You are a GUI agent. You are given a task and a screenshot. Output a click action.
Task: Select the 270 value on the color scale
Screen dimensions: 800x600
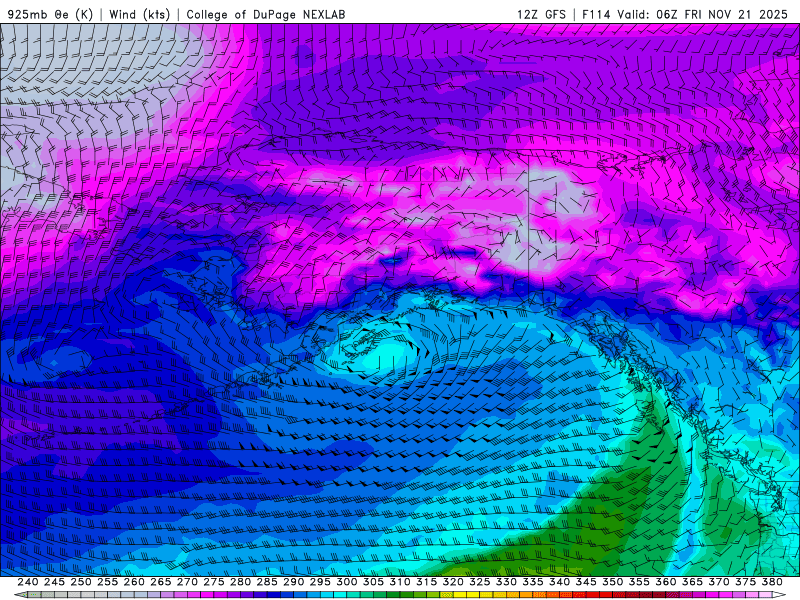pyautogui.click(x=187, y=582)
